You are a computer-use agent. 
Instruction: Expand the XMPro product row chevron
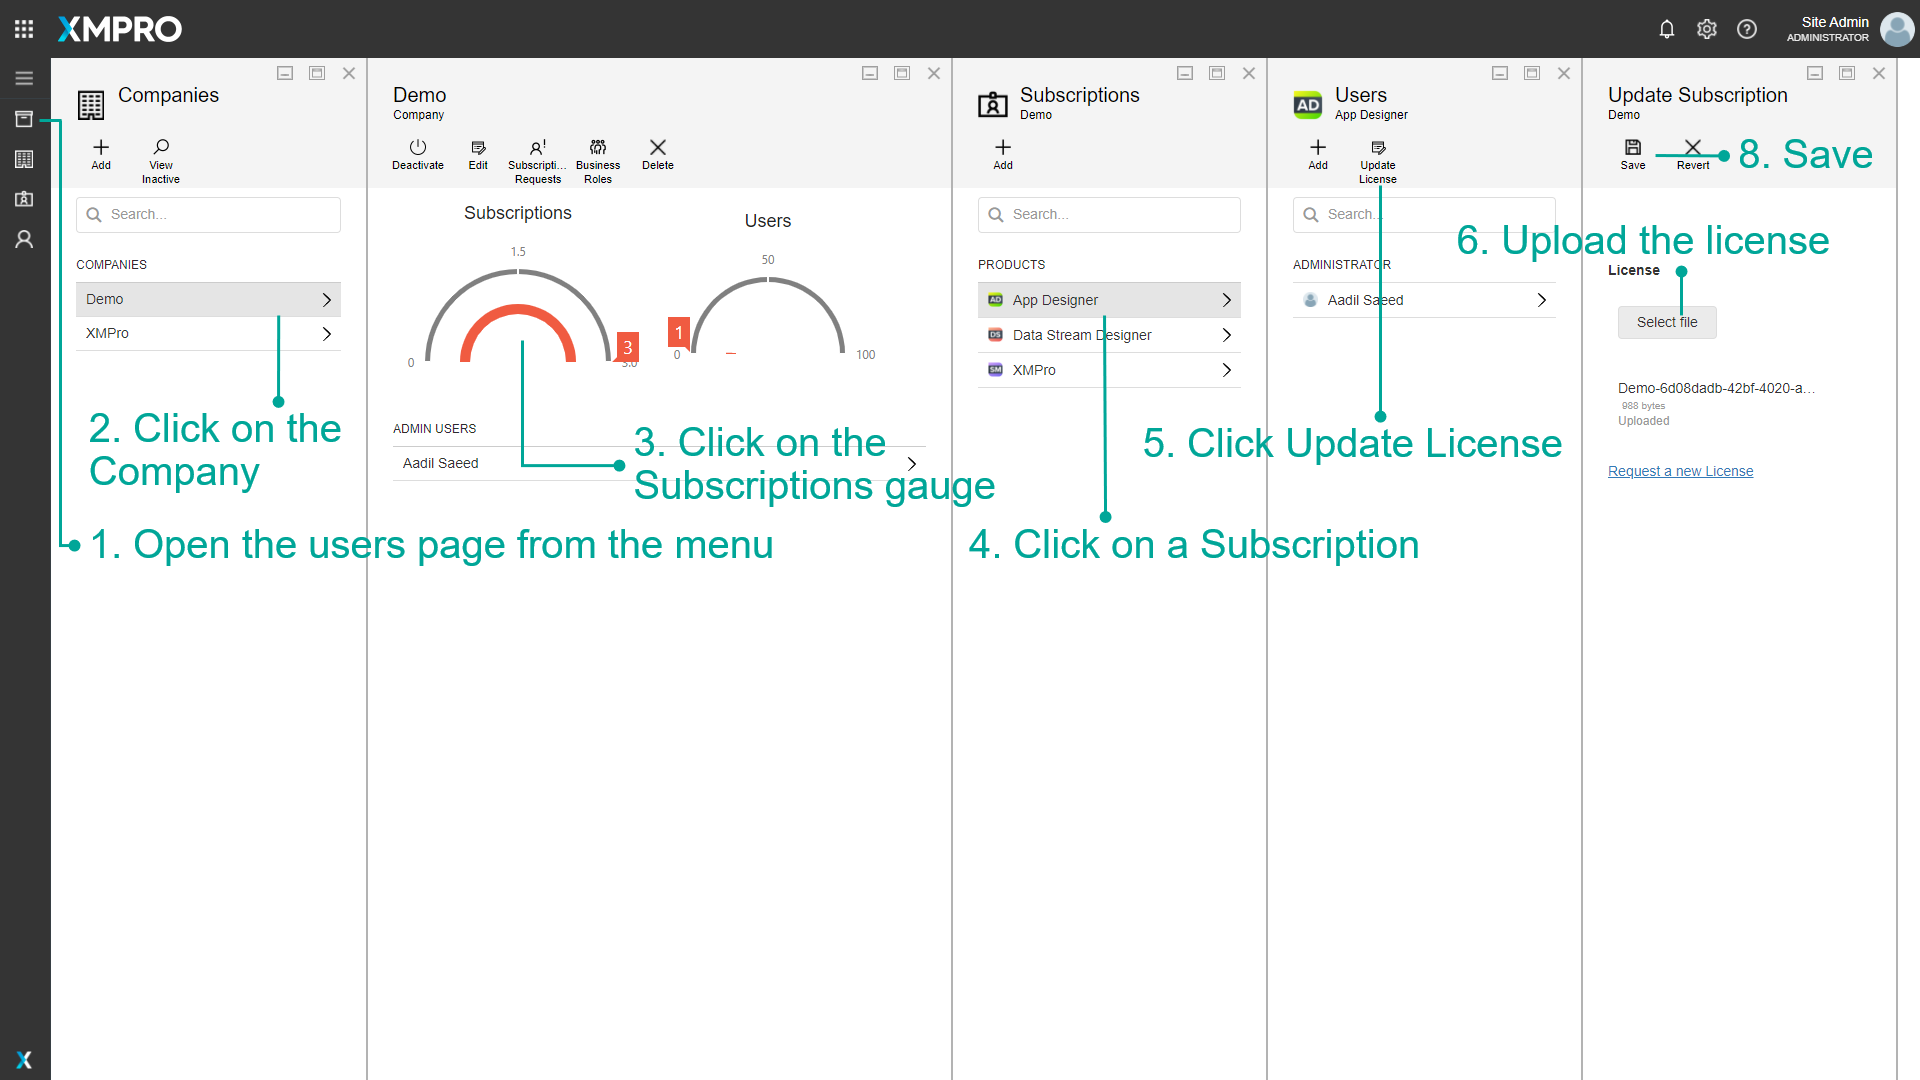tap(1227, 370)
